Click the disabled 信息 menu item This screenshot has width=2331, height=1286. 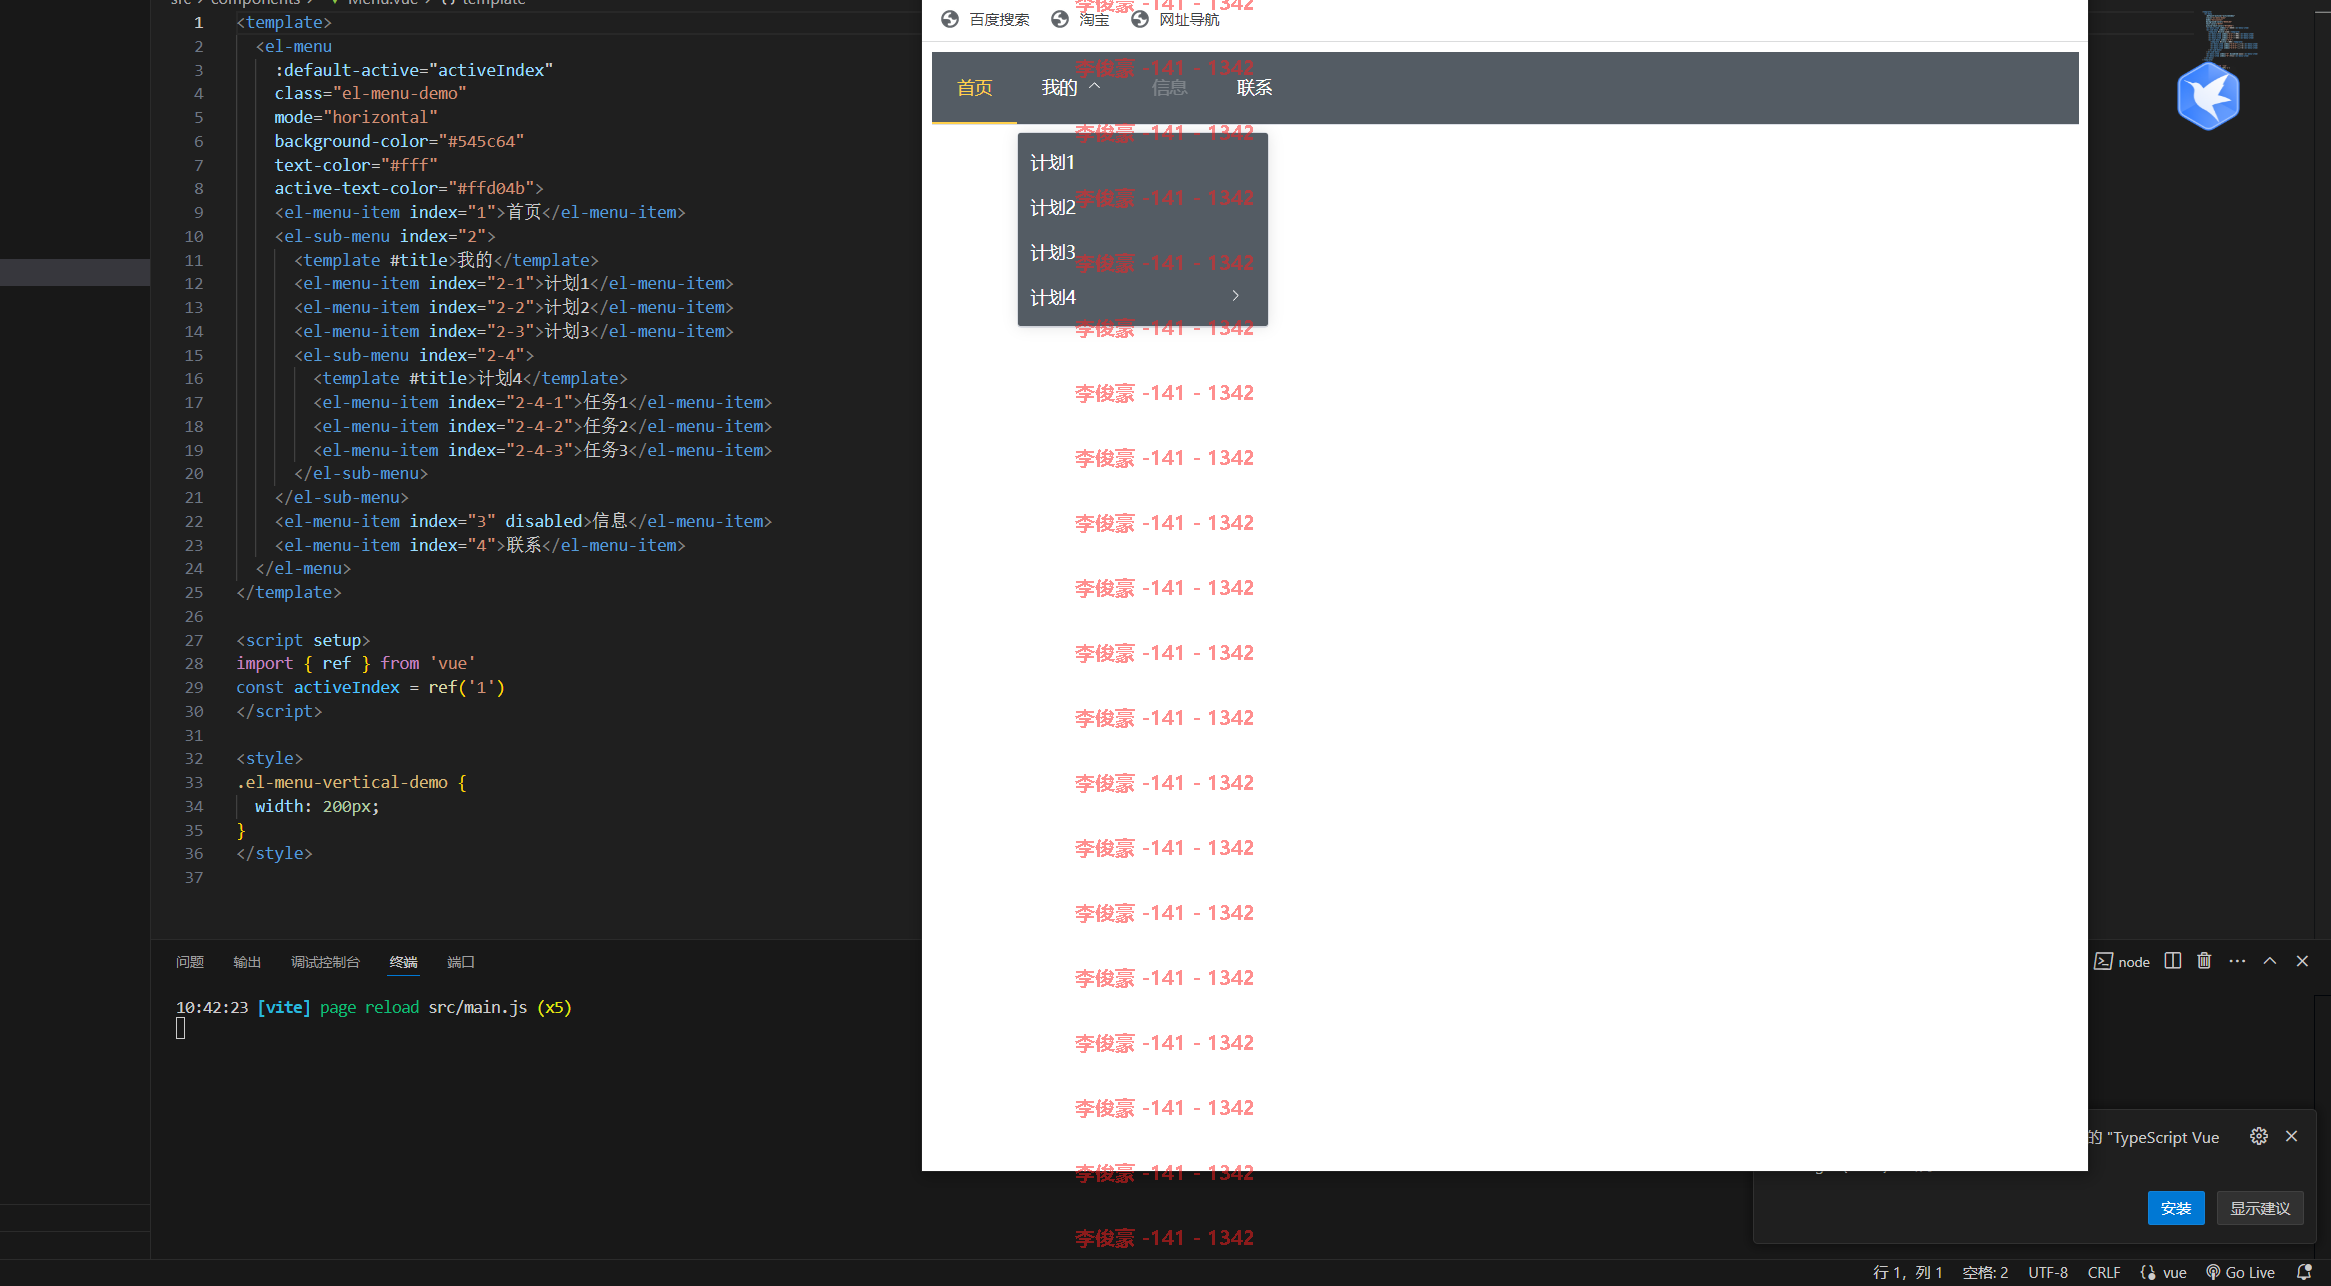1169,88
